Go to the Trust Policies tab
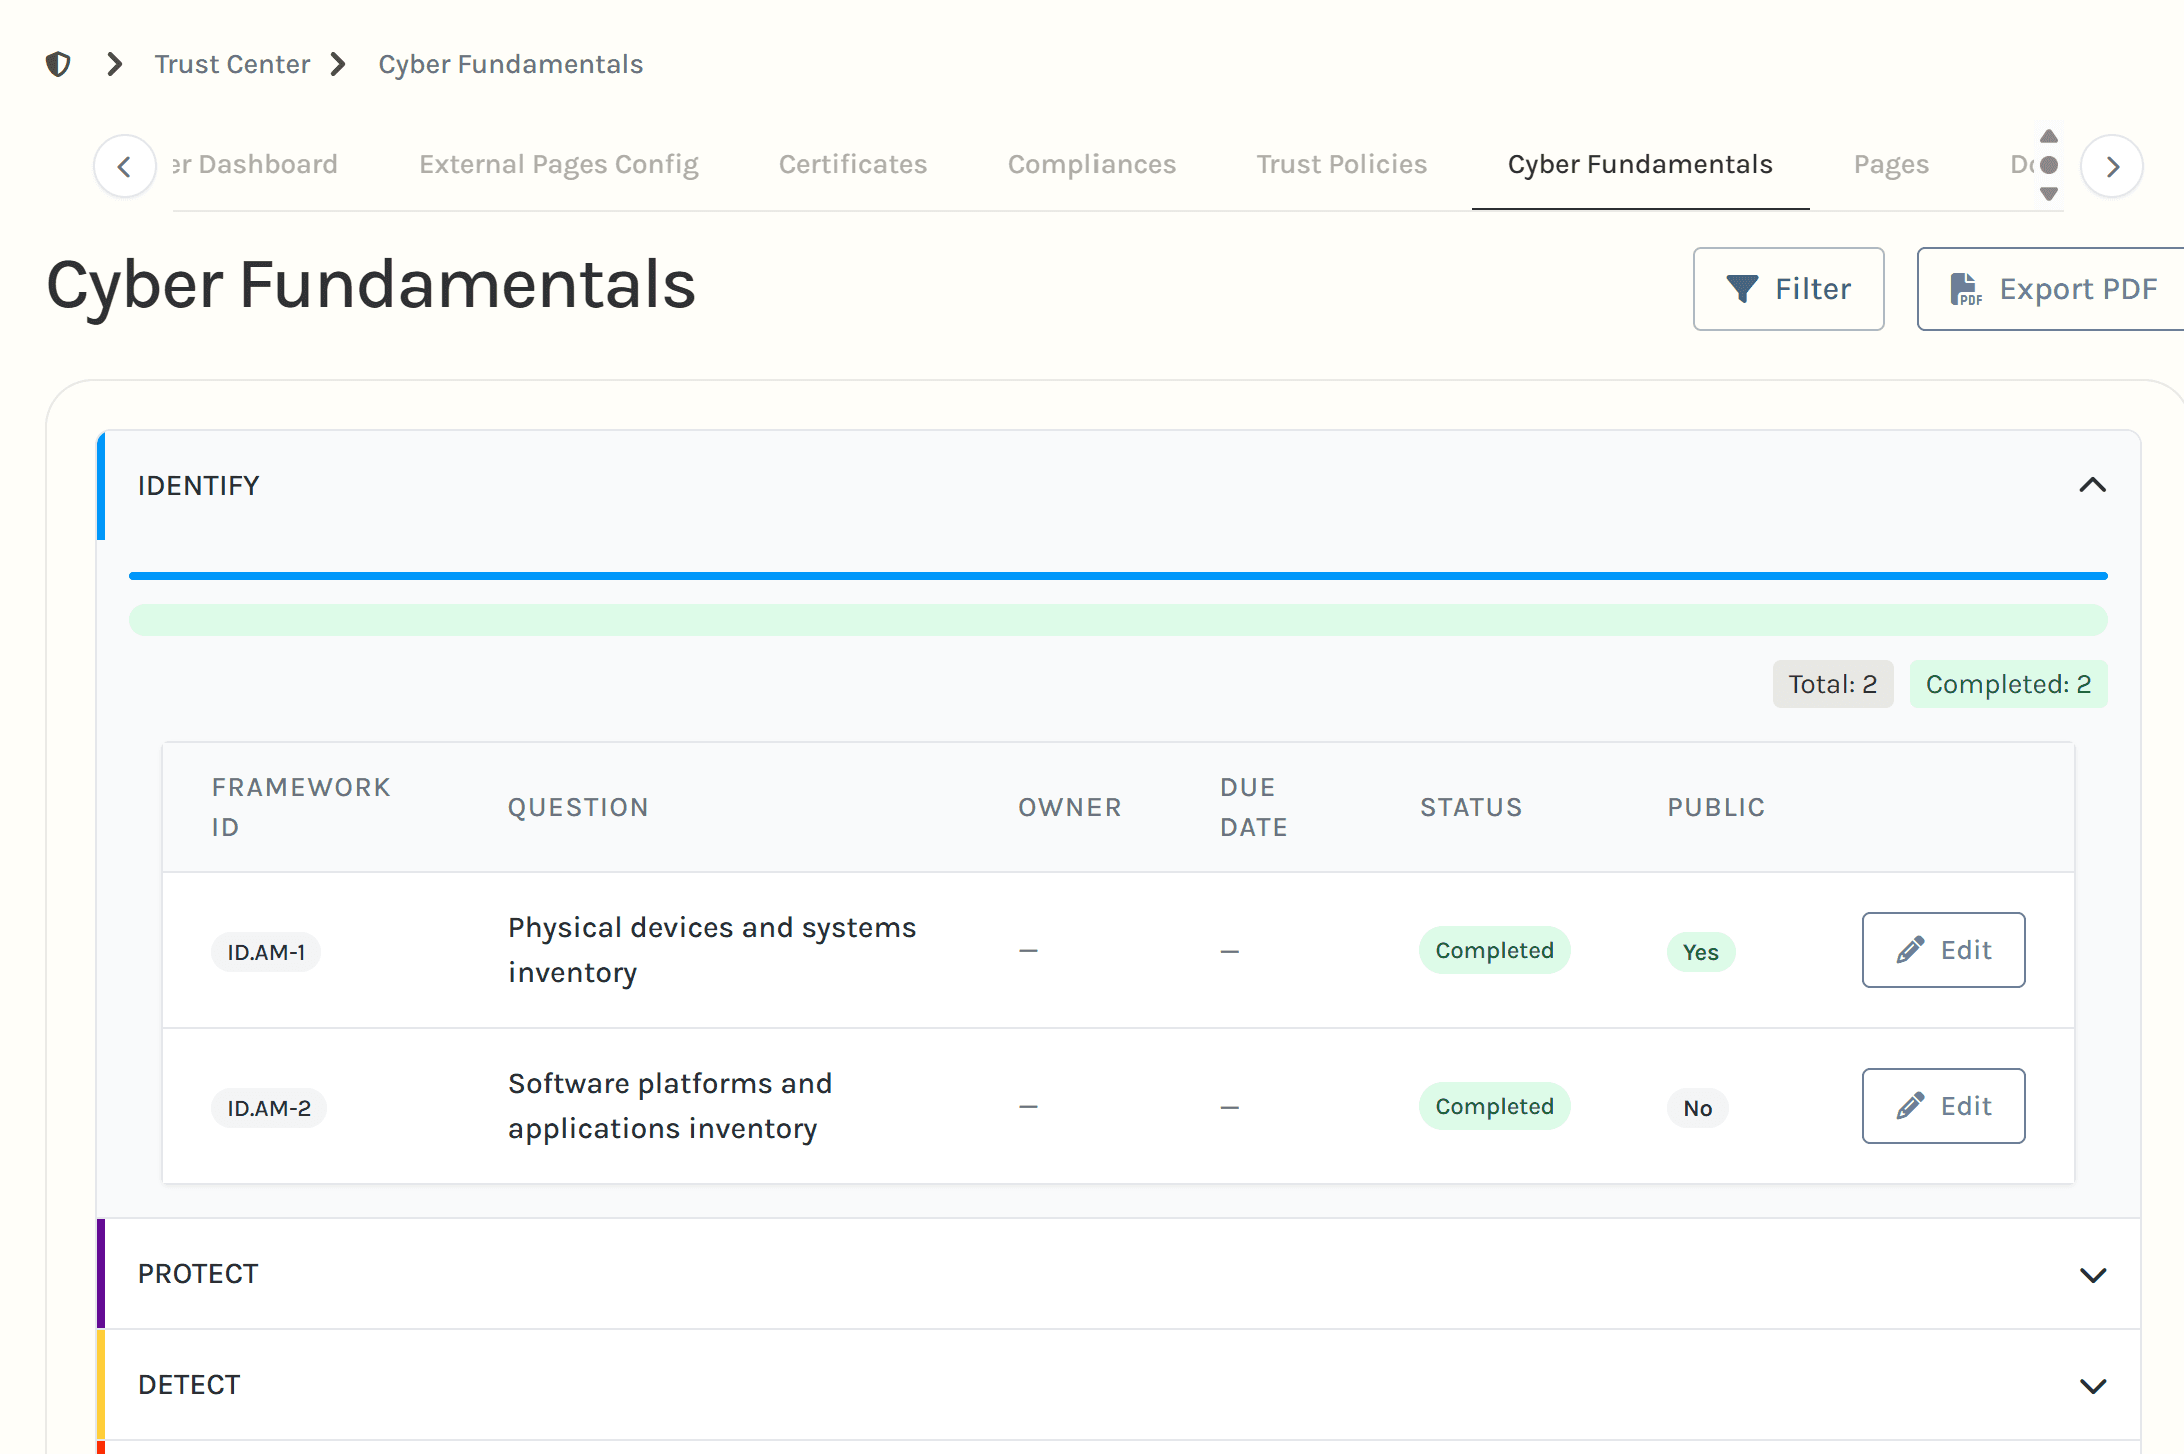The image size is (2184, 1454). pos(1342,164)
